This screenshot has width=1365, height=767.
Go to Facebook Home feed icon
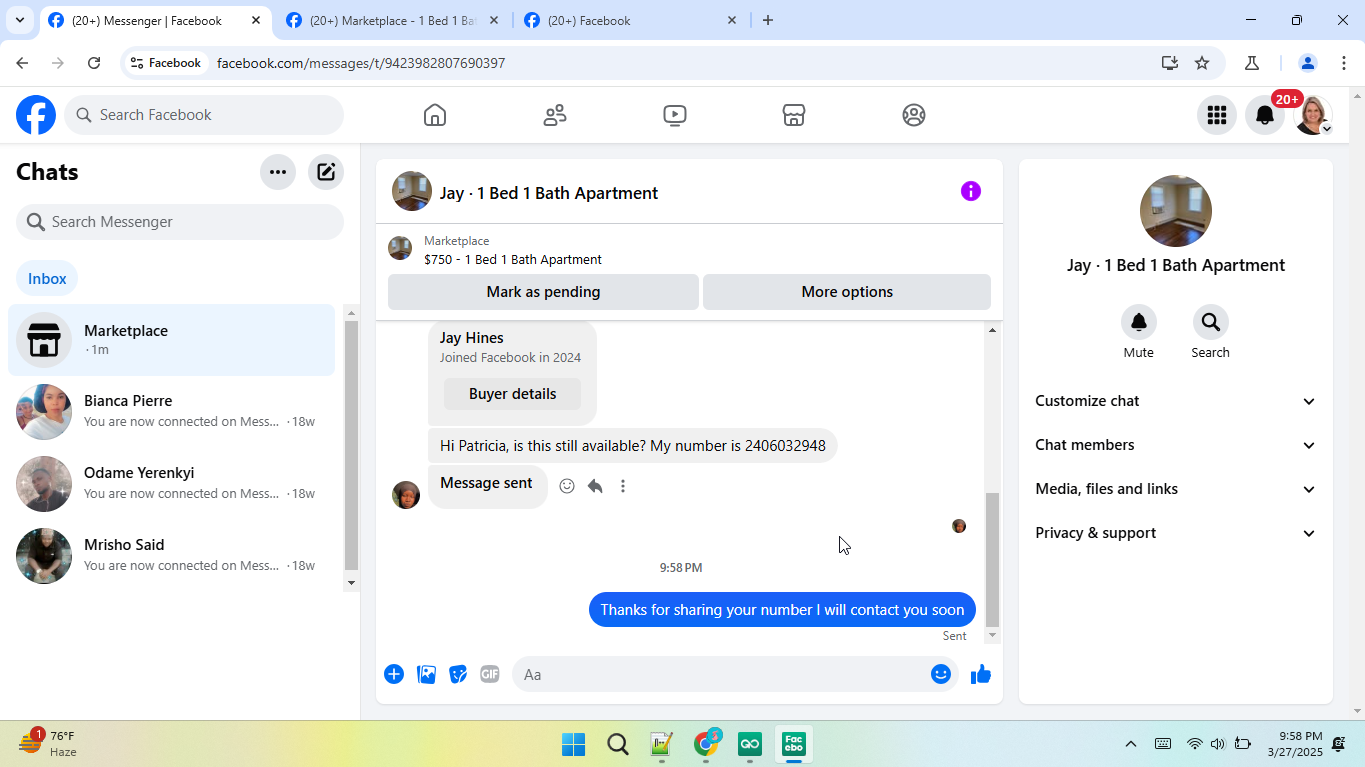pos(435,115)
